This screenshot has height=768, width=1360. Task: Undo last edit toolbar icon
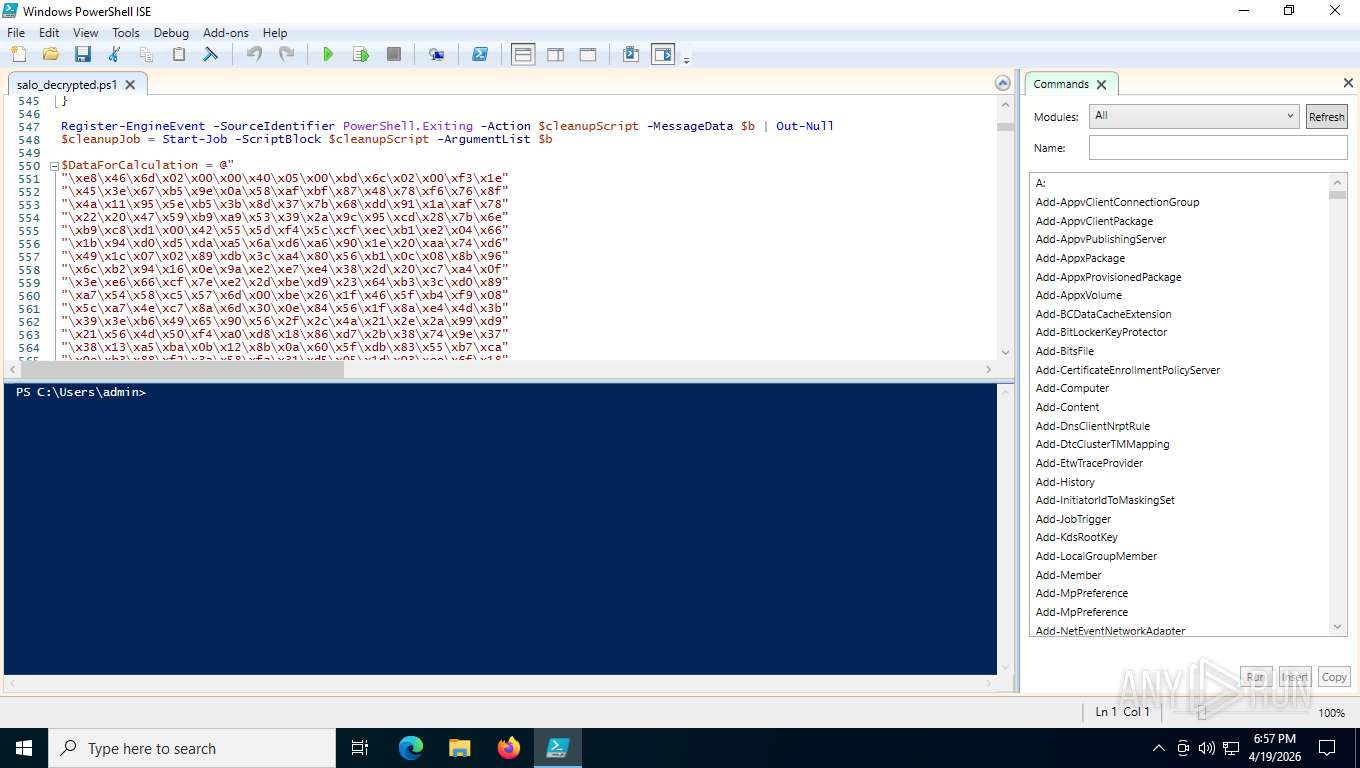coord(254,54)
